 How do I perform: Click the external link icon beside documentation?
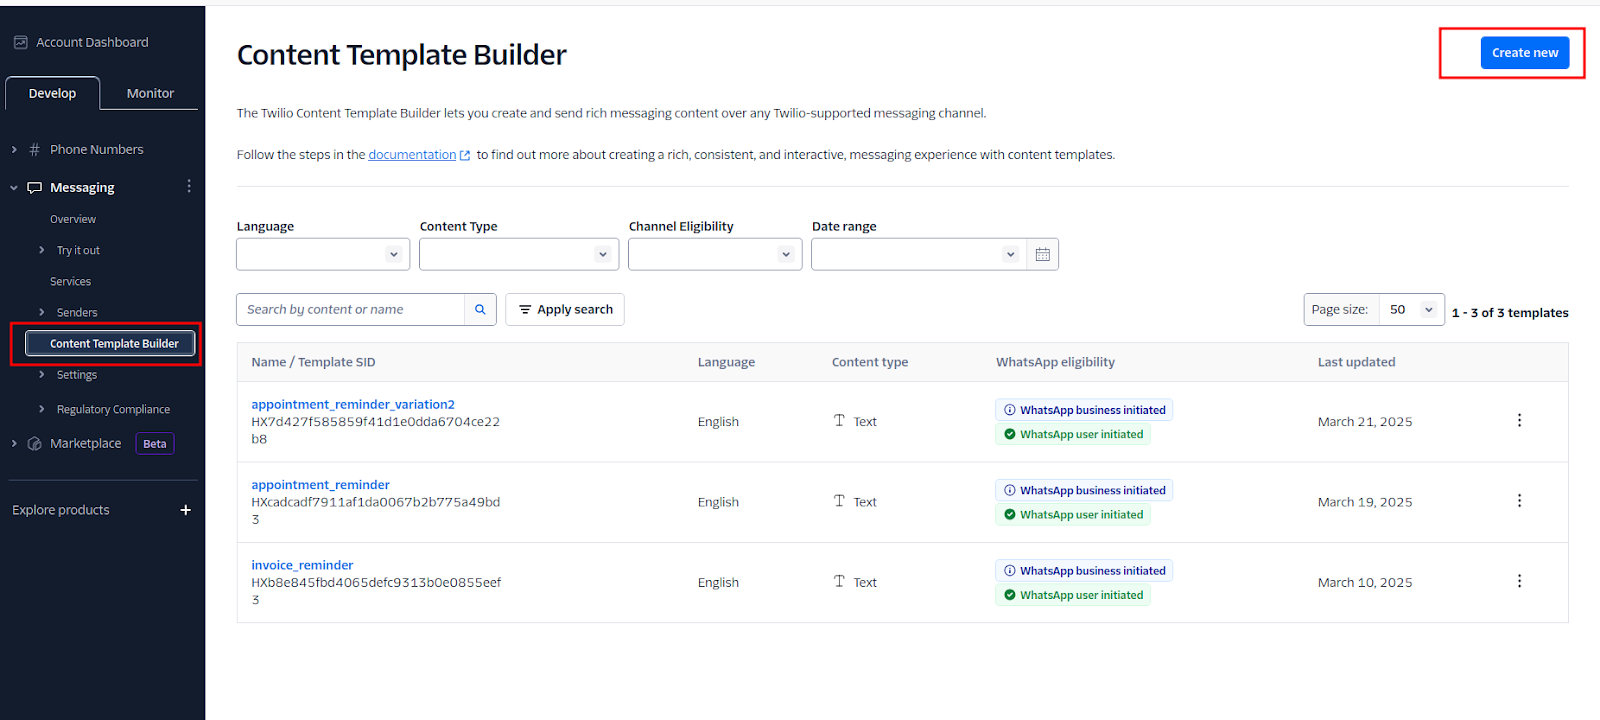pos(465,156)
